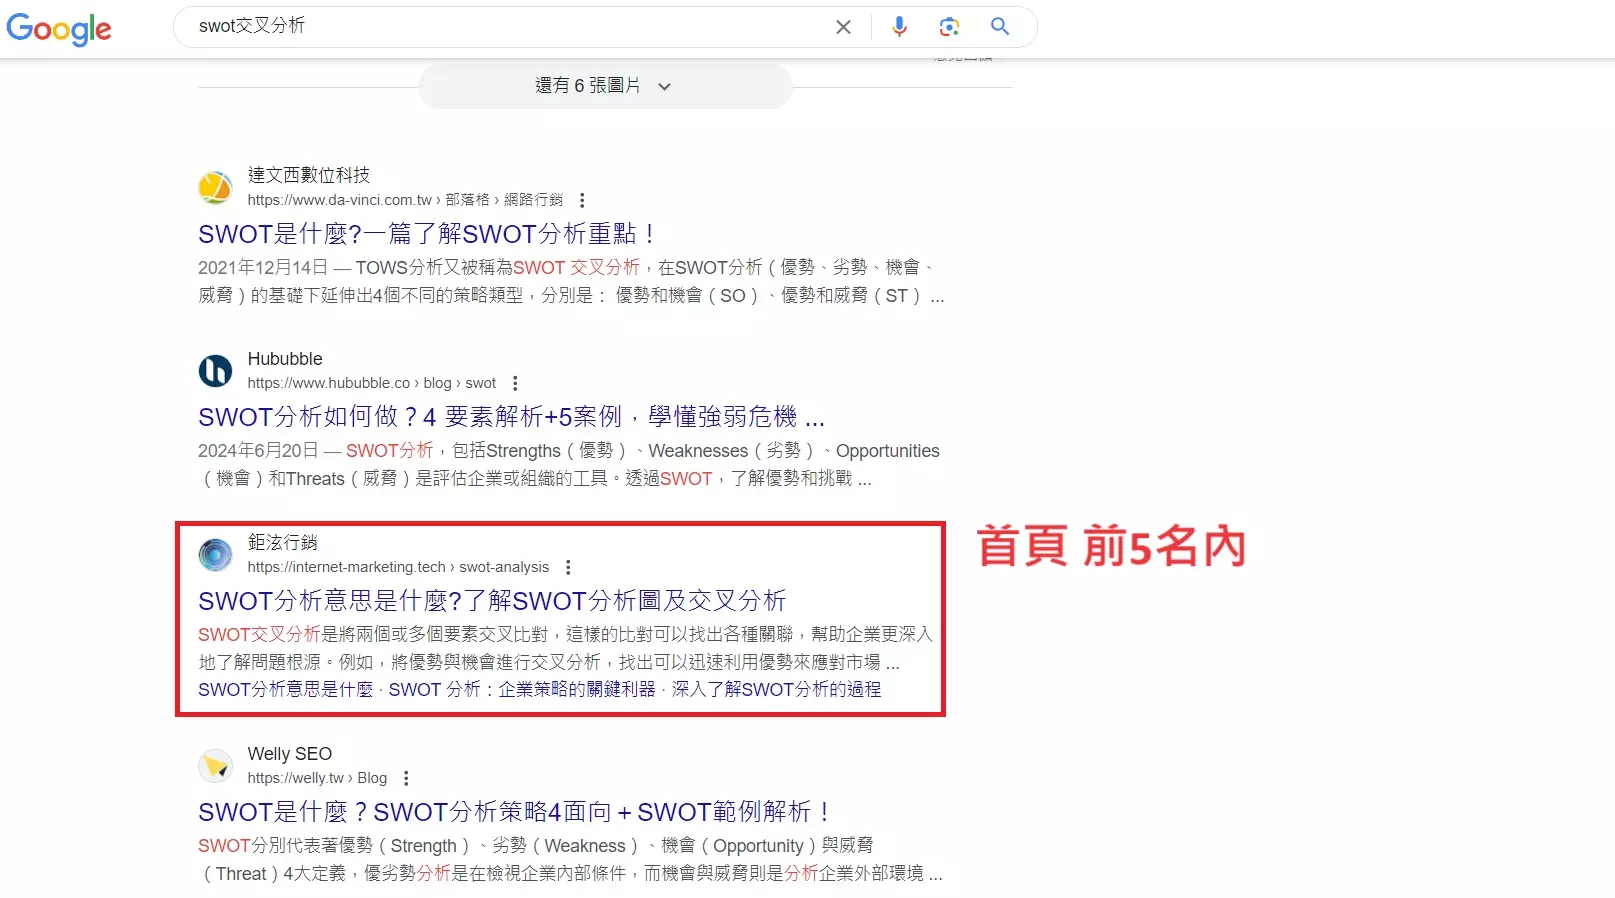Expand 還有 6 張圖片 images section
This screenshot has height=898, width=1615.
pyautogui.click(x=604, y=86)
